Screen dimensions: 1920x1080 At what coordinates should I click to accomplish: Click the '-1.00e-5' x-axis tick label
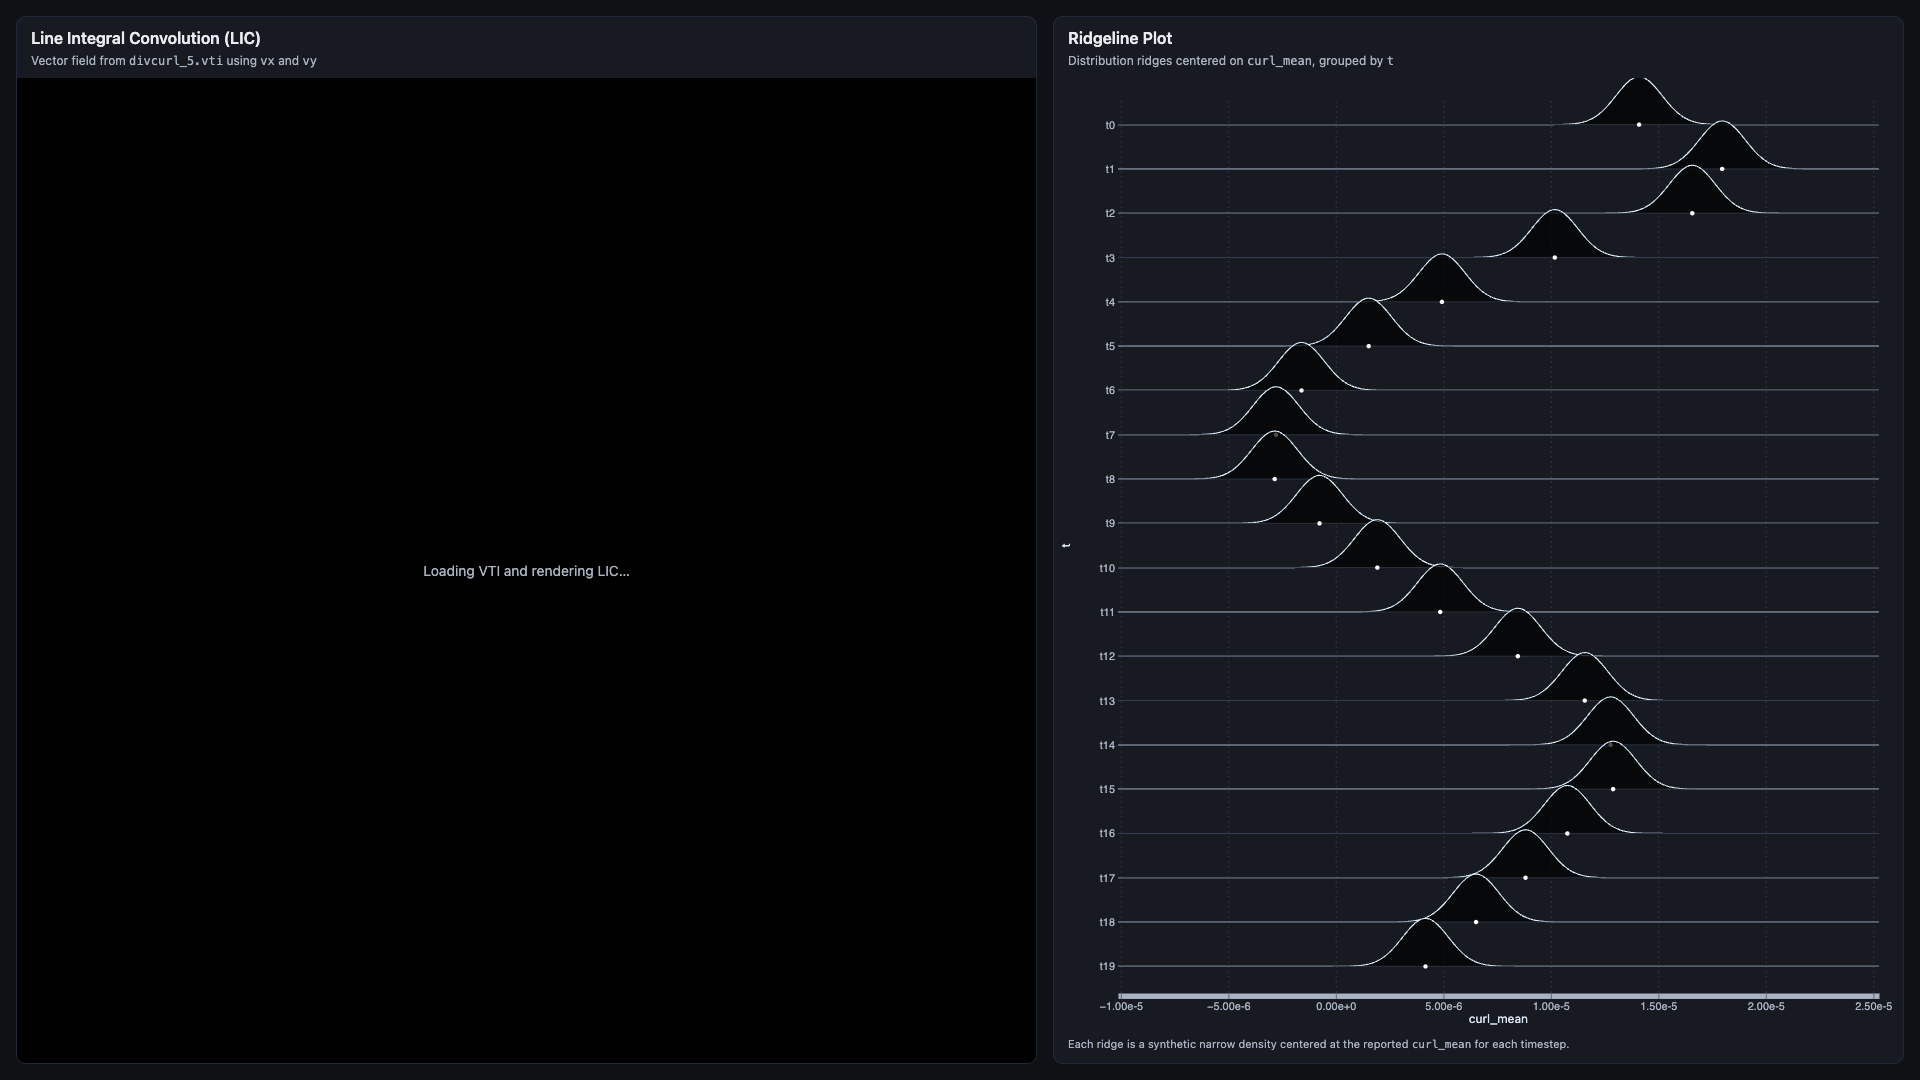(1121, 1006)
